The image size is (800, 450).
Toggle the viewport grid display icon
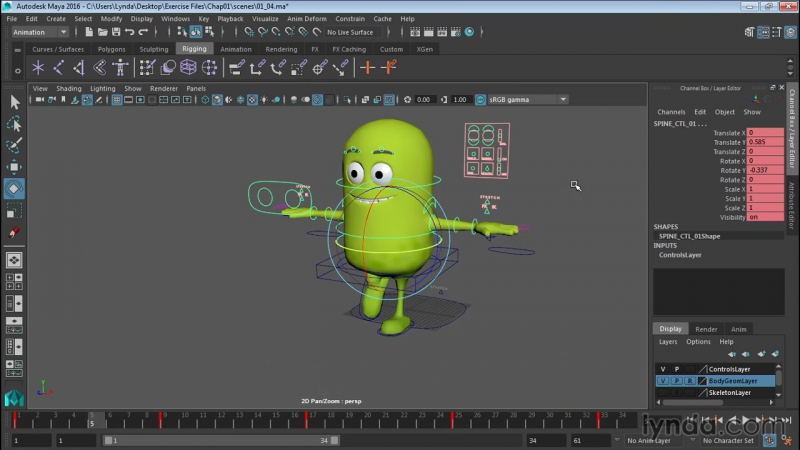click(117, 100)
